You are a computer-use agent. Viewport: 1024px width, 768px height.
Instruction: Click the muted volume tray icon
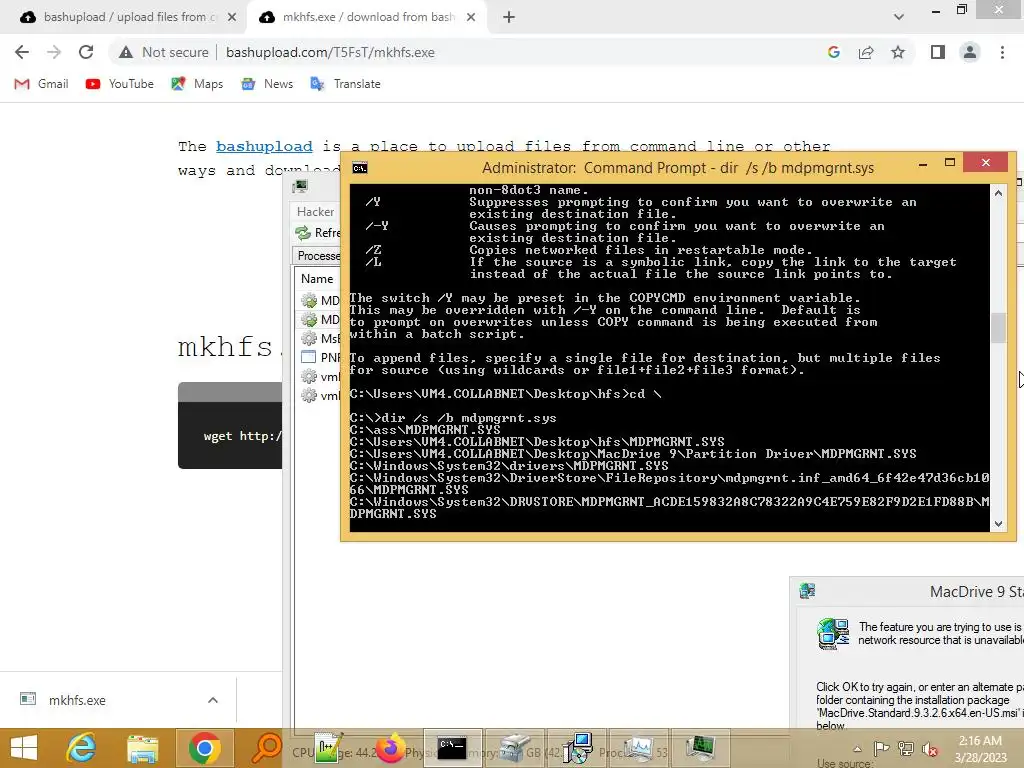click(929, 748)
